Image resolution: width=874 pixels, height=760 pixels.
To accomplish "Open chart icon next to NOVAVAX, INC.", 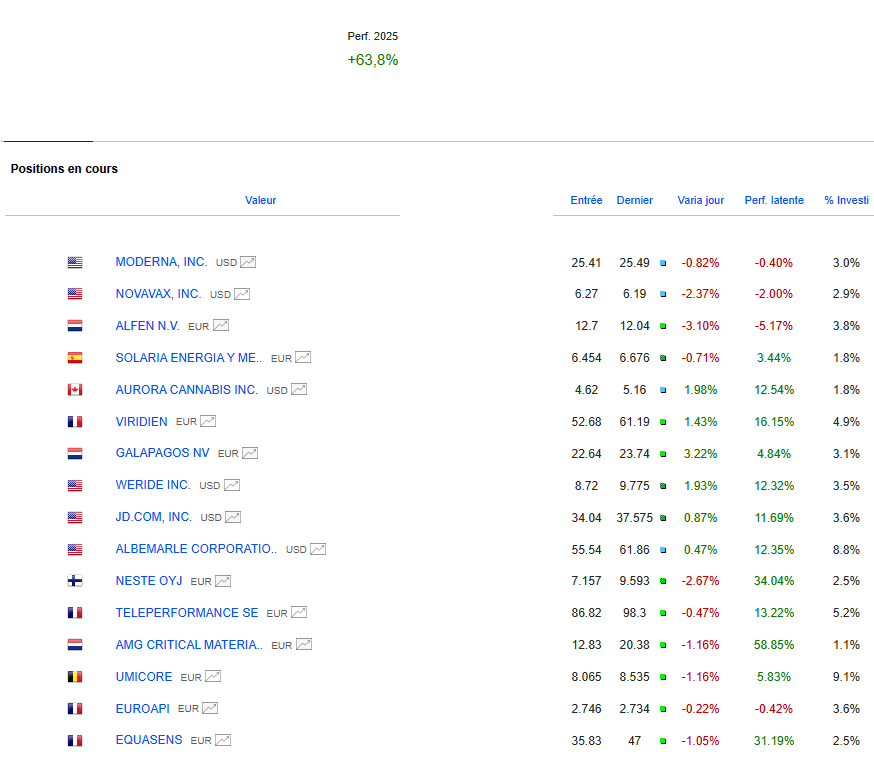I will [242, 294].
